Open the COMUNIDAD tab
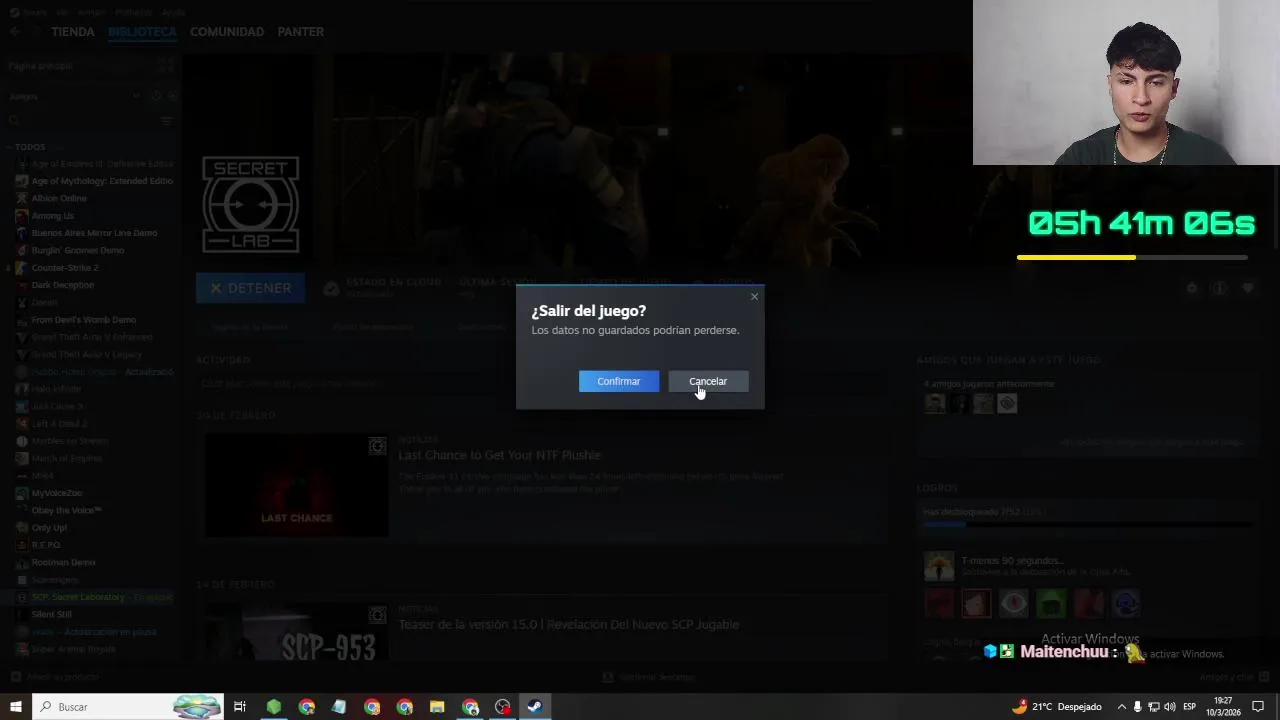 point(227,32)
